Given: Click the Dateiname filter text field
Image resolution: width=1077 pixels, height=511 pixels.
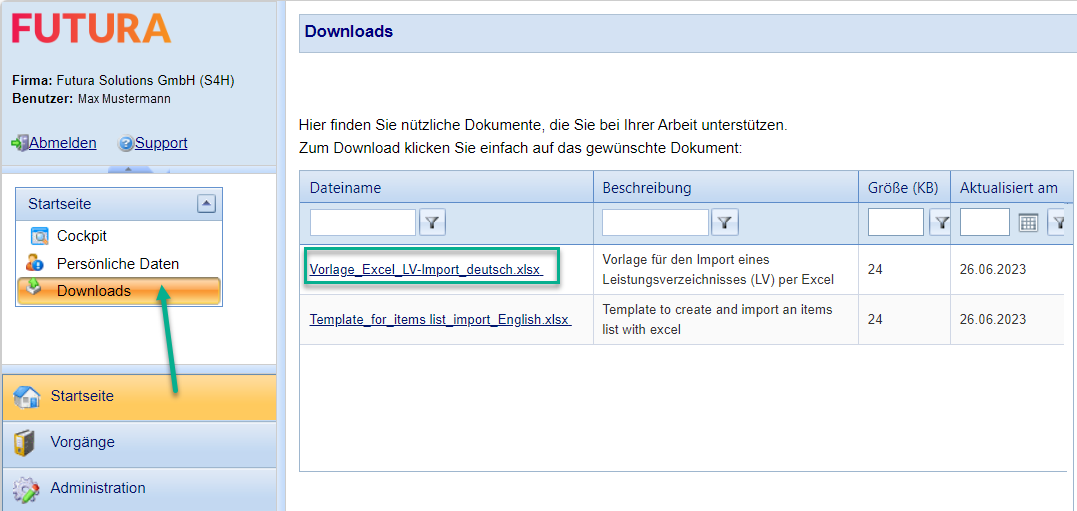Looking at the screenshot, I should (x=362, y=222).
